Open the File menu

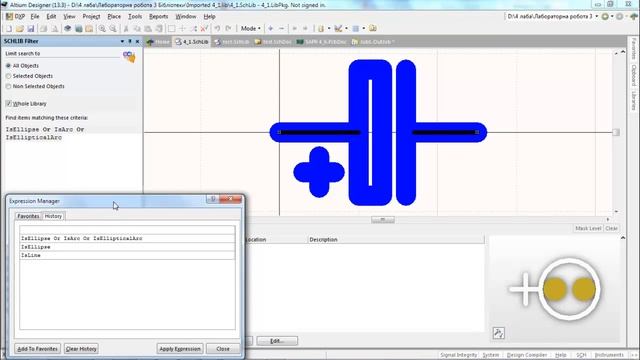35,16
